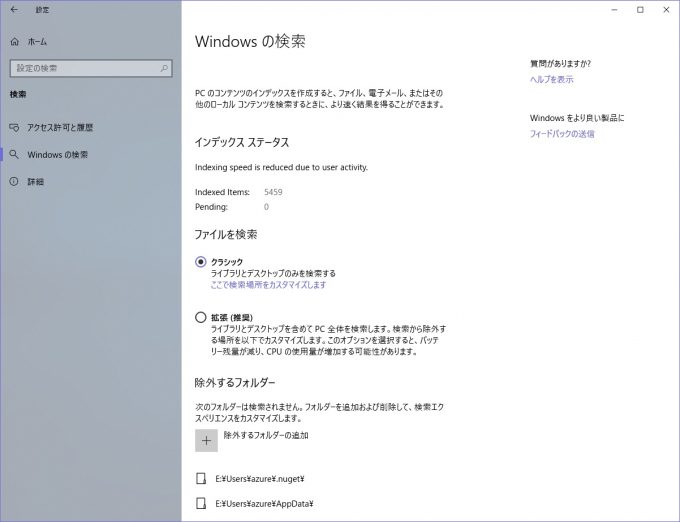Click the インデックス ステータス heading
The image size is (680, 522).
pos(242,142)
